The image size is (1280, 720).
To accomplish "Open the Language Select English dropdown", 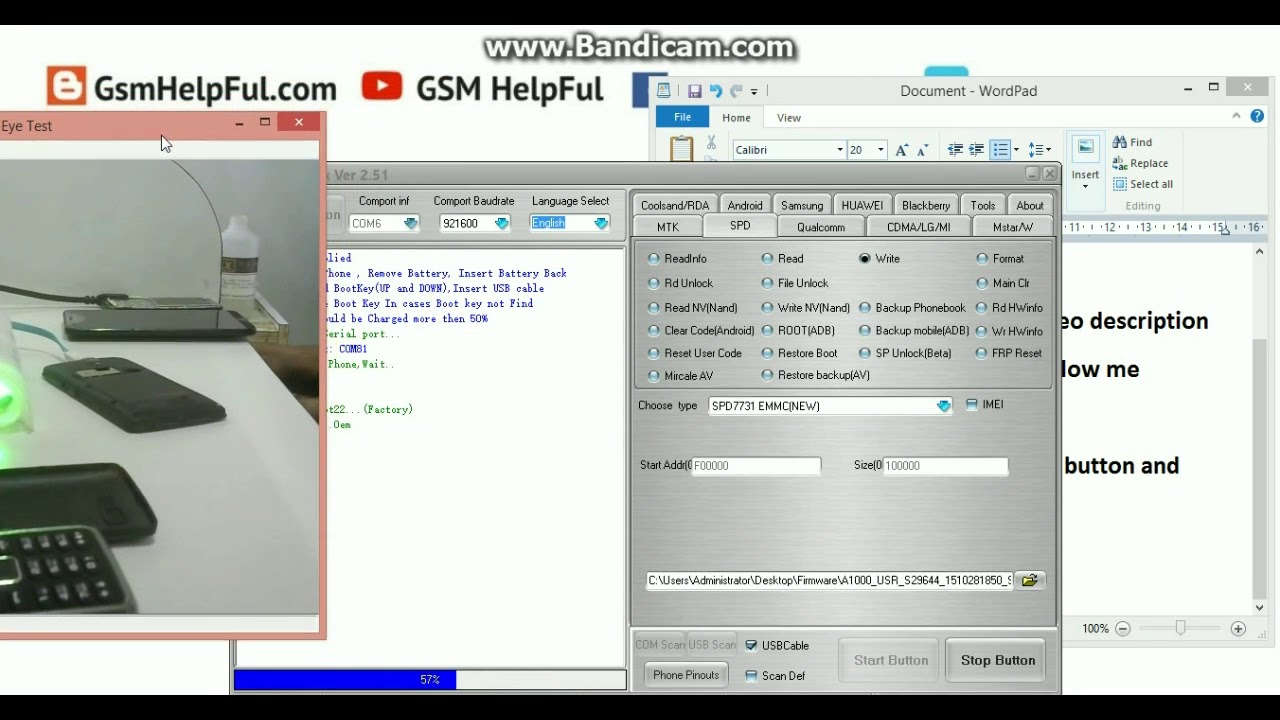I will tap(601, 224).
